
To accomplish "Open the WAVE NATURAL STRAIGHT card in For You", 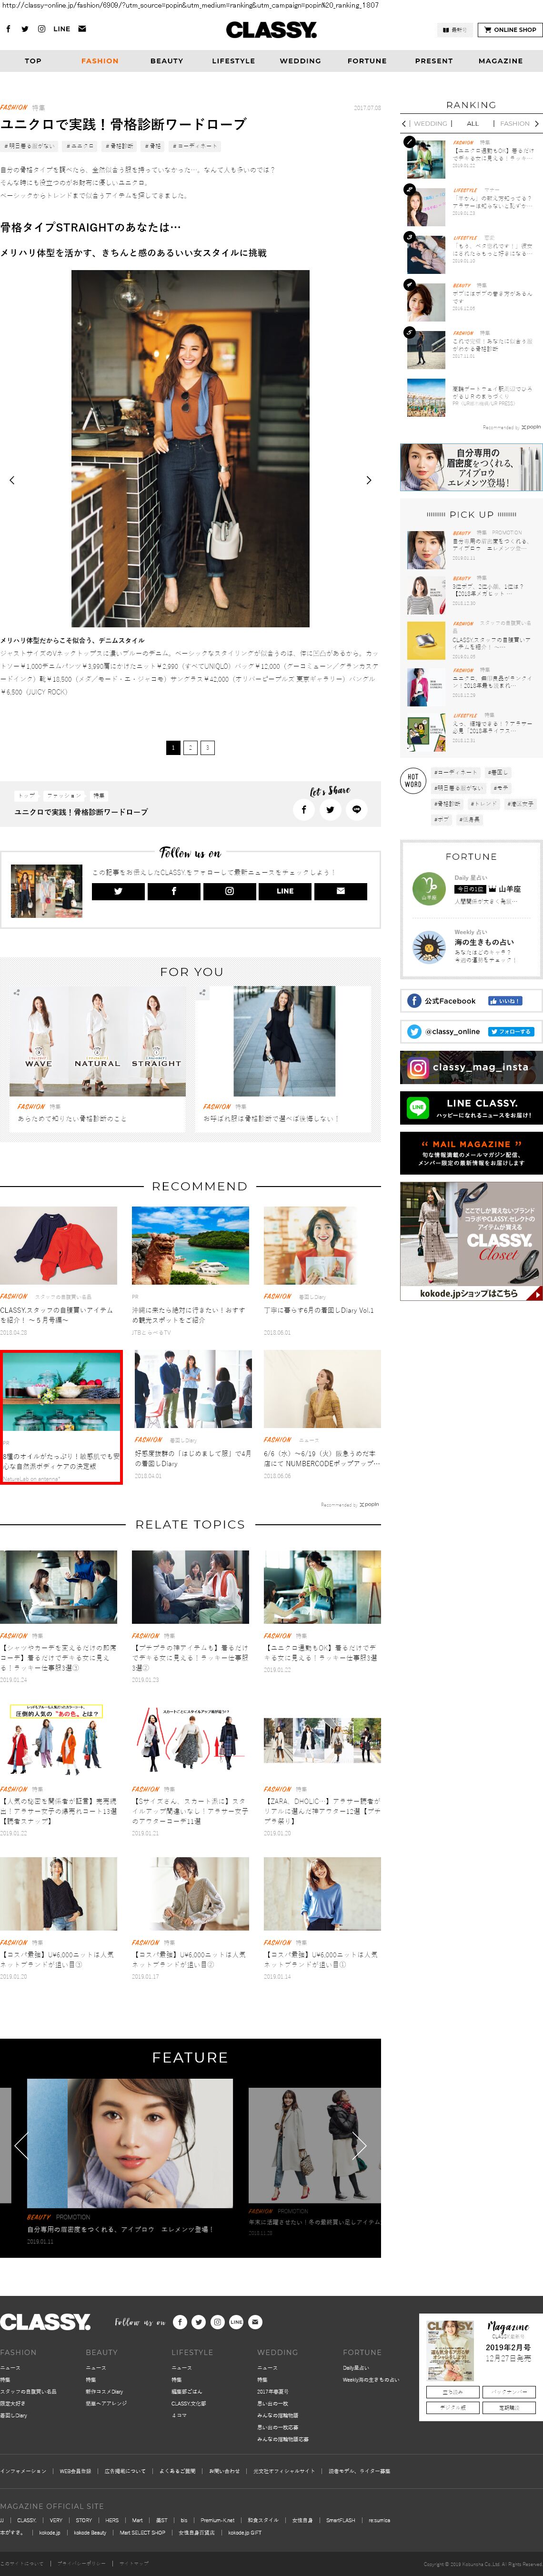I will (x=98, y=1059).
